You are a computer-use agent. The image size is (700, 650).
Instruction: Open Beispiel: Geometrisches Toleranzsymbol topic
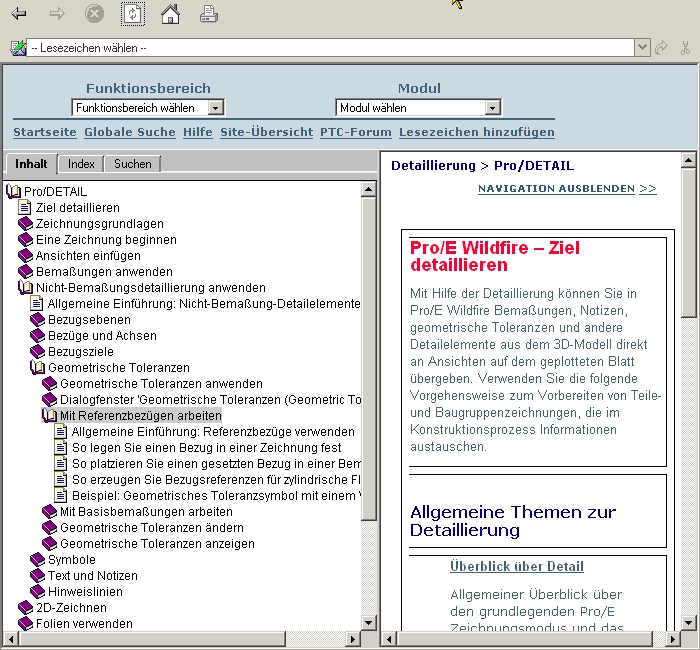click(216, 496)
